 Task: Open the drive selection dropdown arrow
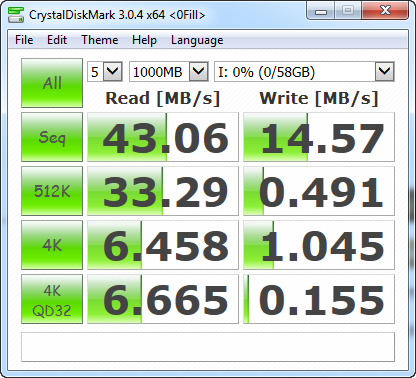(x=385, y=71)
